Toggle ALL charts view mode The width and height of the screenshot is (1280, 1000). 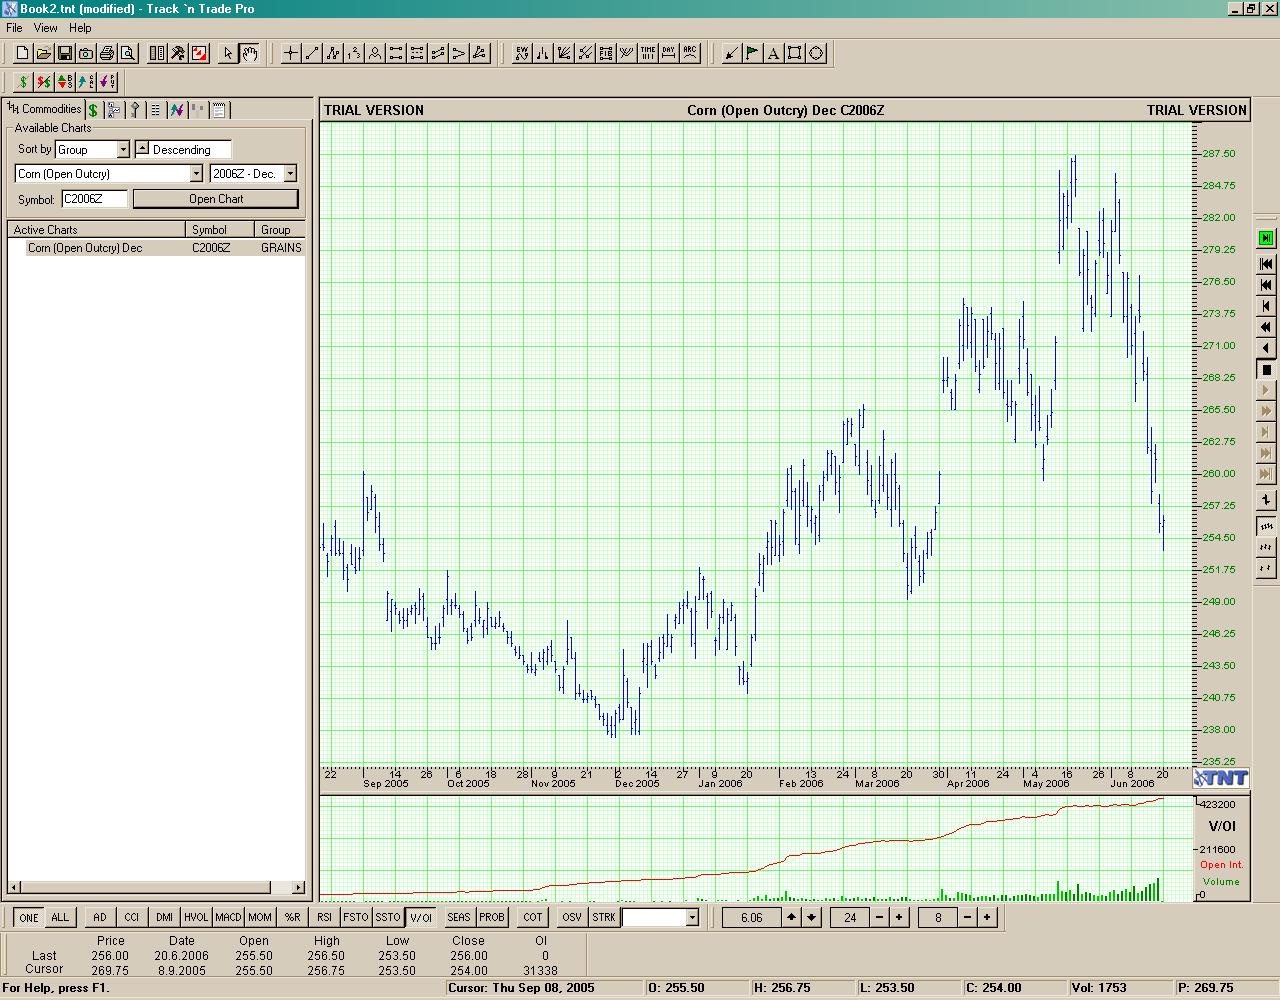tap(60, 917)
